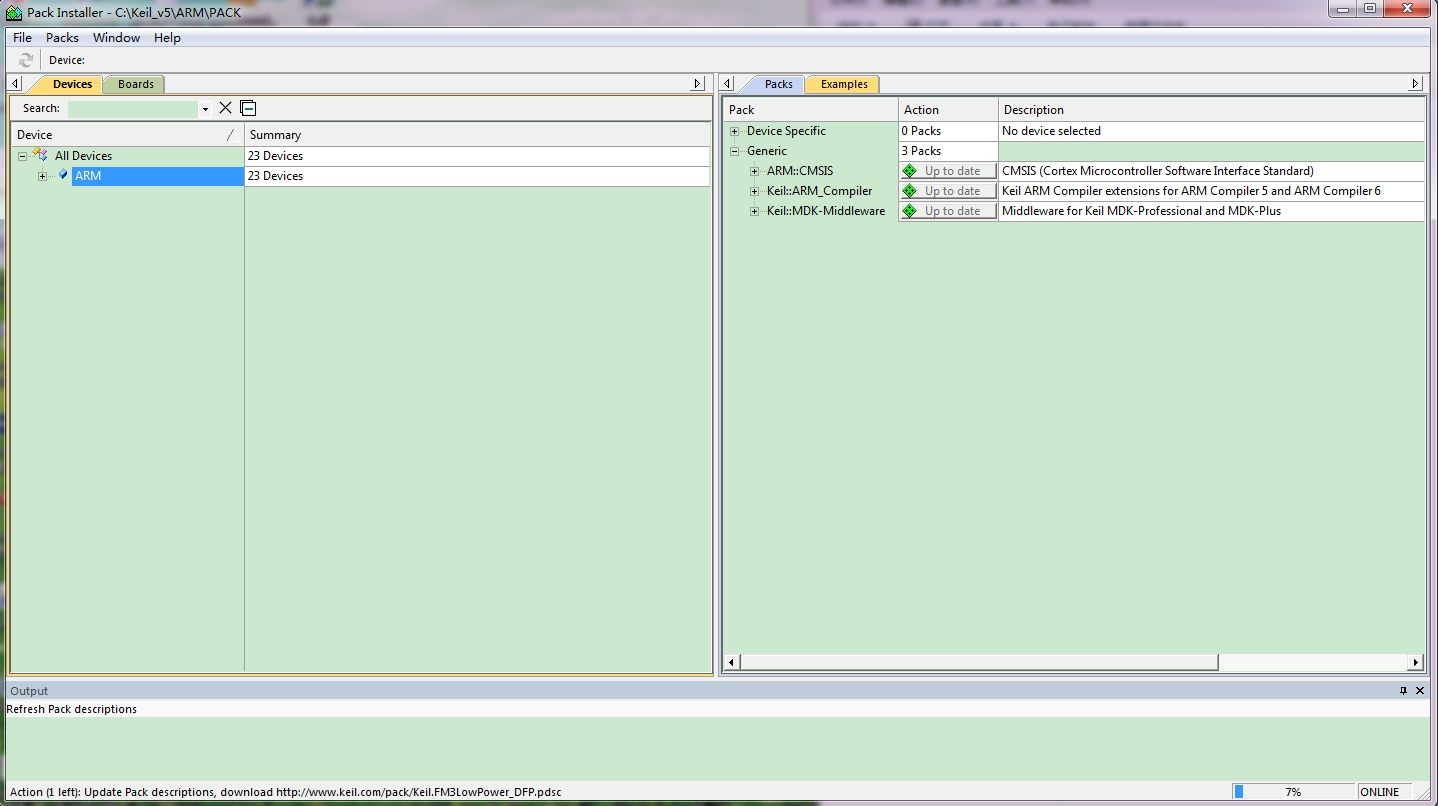Expand the Device Specific packs group
Image resolution: width=1438 pixels, height=806 pixels.
pos(734,131)
